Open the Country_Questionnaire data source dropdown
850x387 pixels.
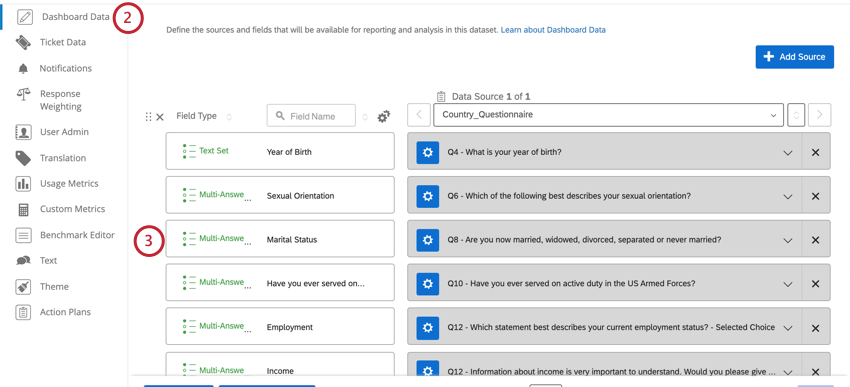pyautogui.click(x=608, y=115)
